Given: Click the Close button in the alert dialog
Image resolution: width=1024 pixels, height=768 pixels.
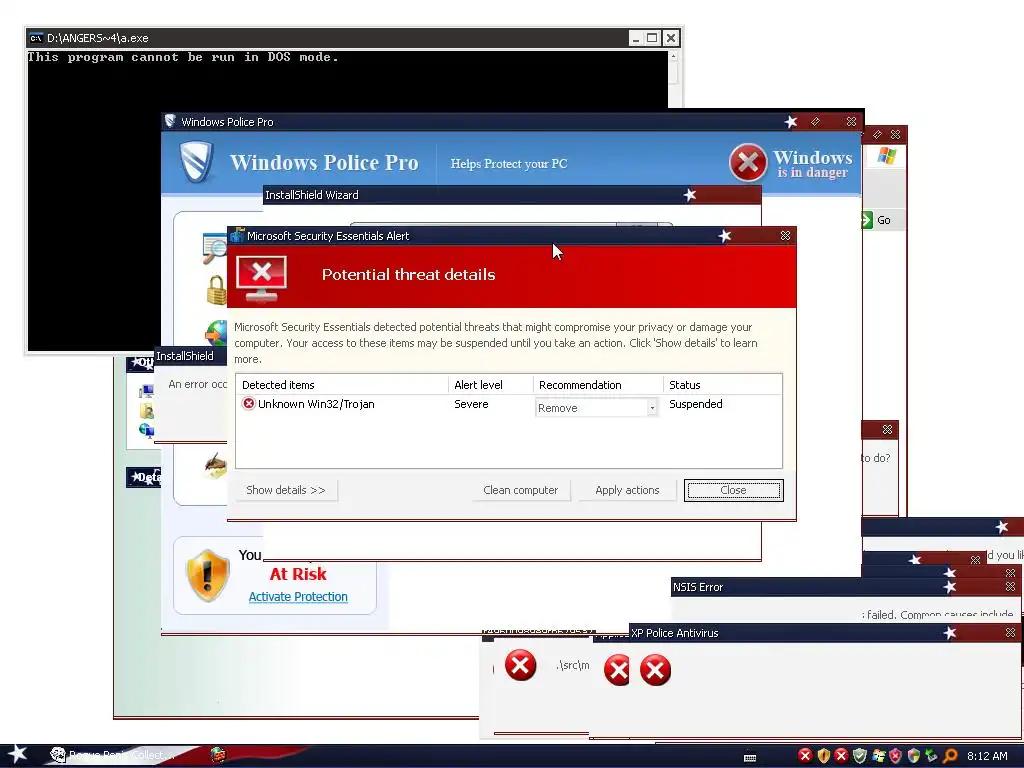Looking at the screenshot, I should [733, 490].
